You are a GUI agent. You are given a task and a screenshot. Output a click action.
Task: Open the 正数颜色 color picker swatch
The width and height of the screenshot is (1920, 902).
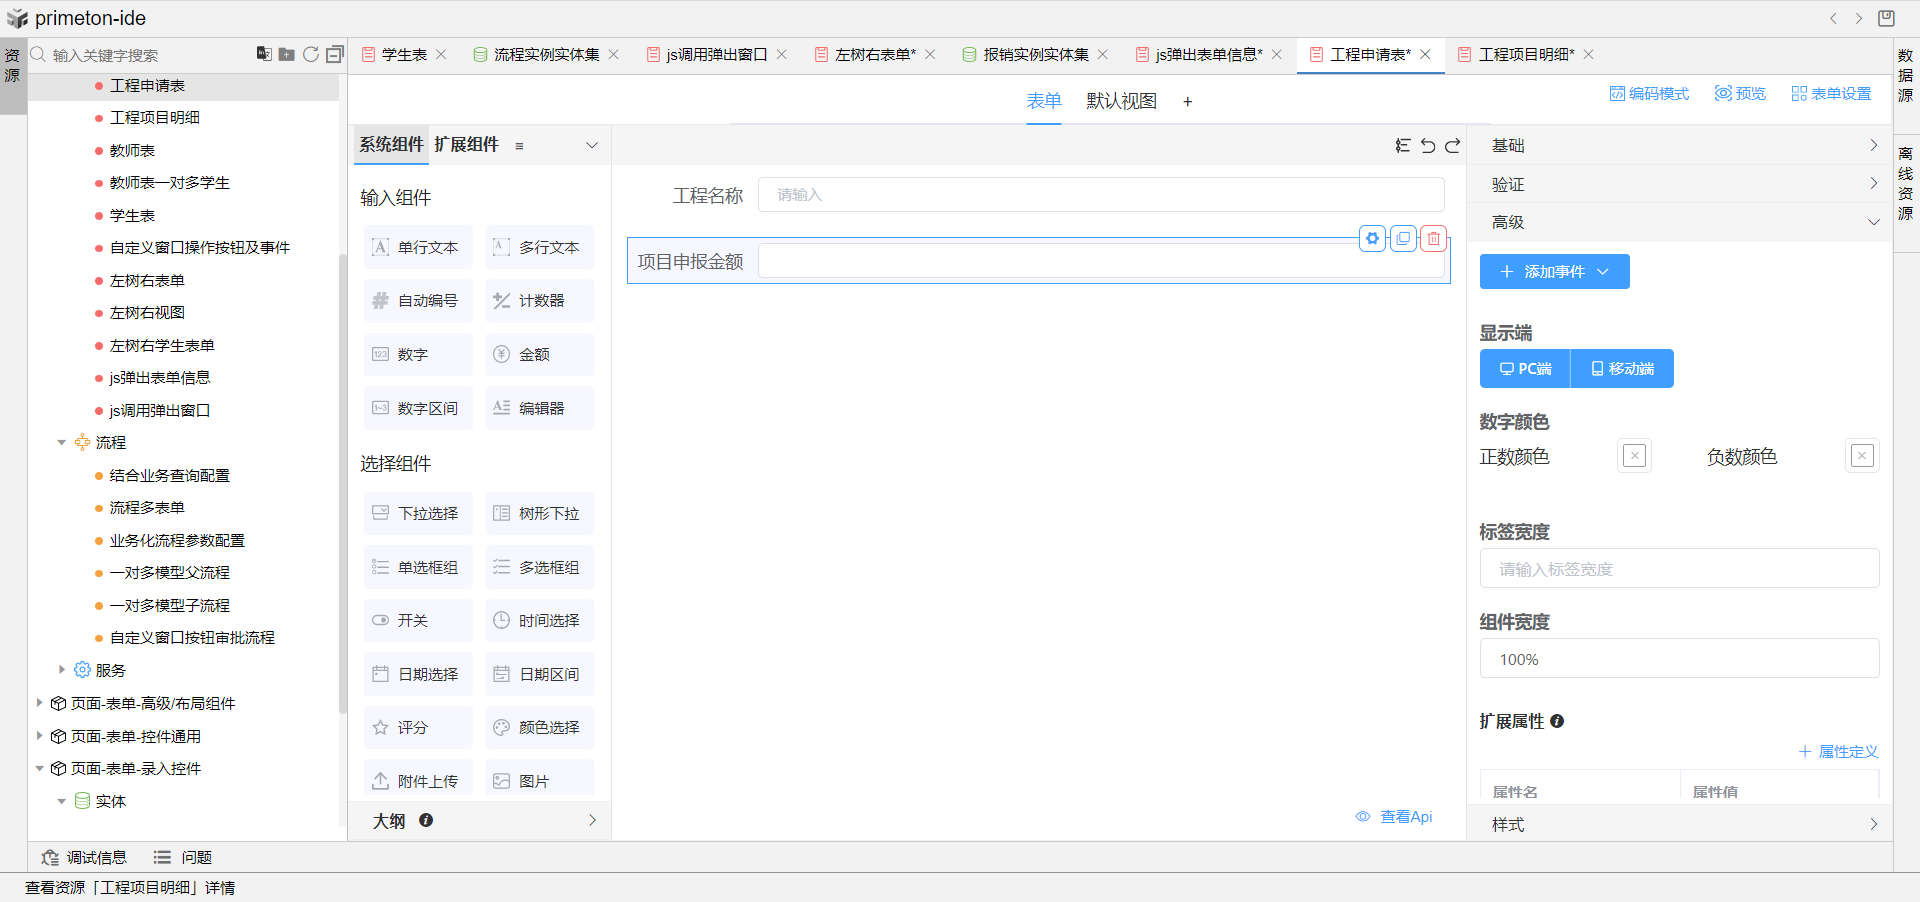(1635, 456)
